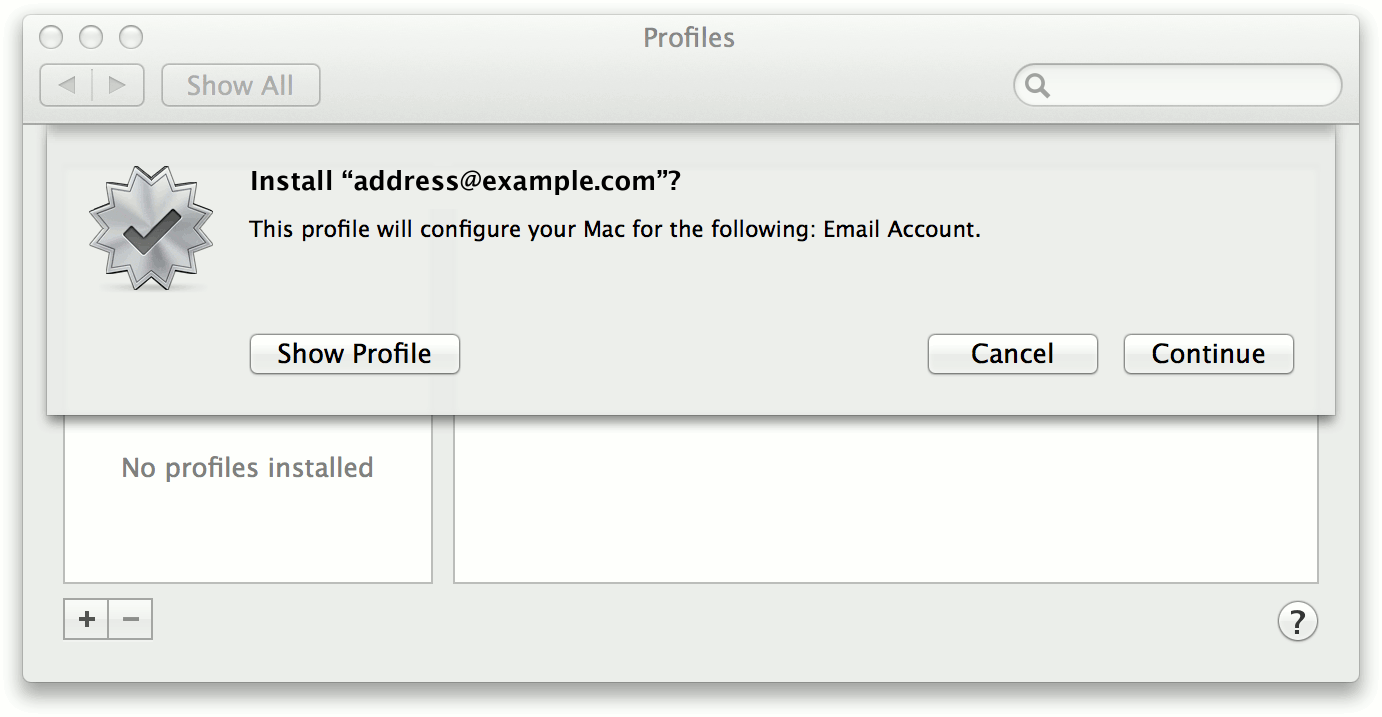Image resolution: width=1382 pixels, height=717 pixels.
Task: Click the Email Account description text
Action: point(614,229)
